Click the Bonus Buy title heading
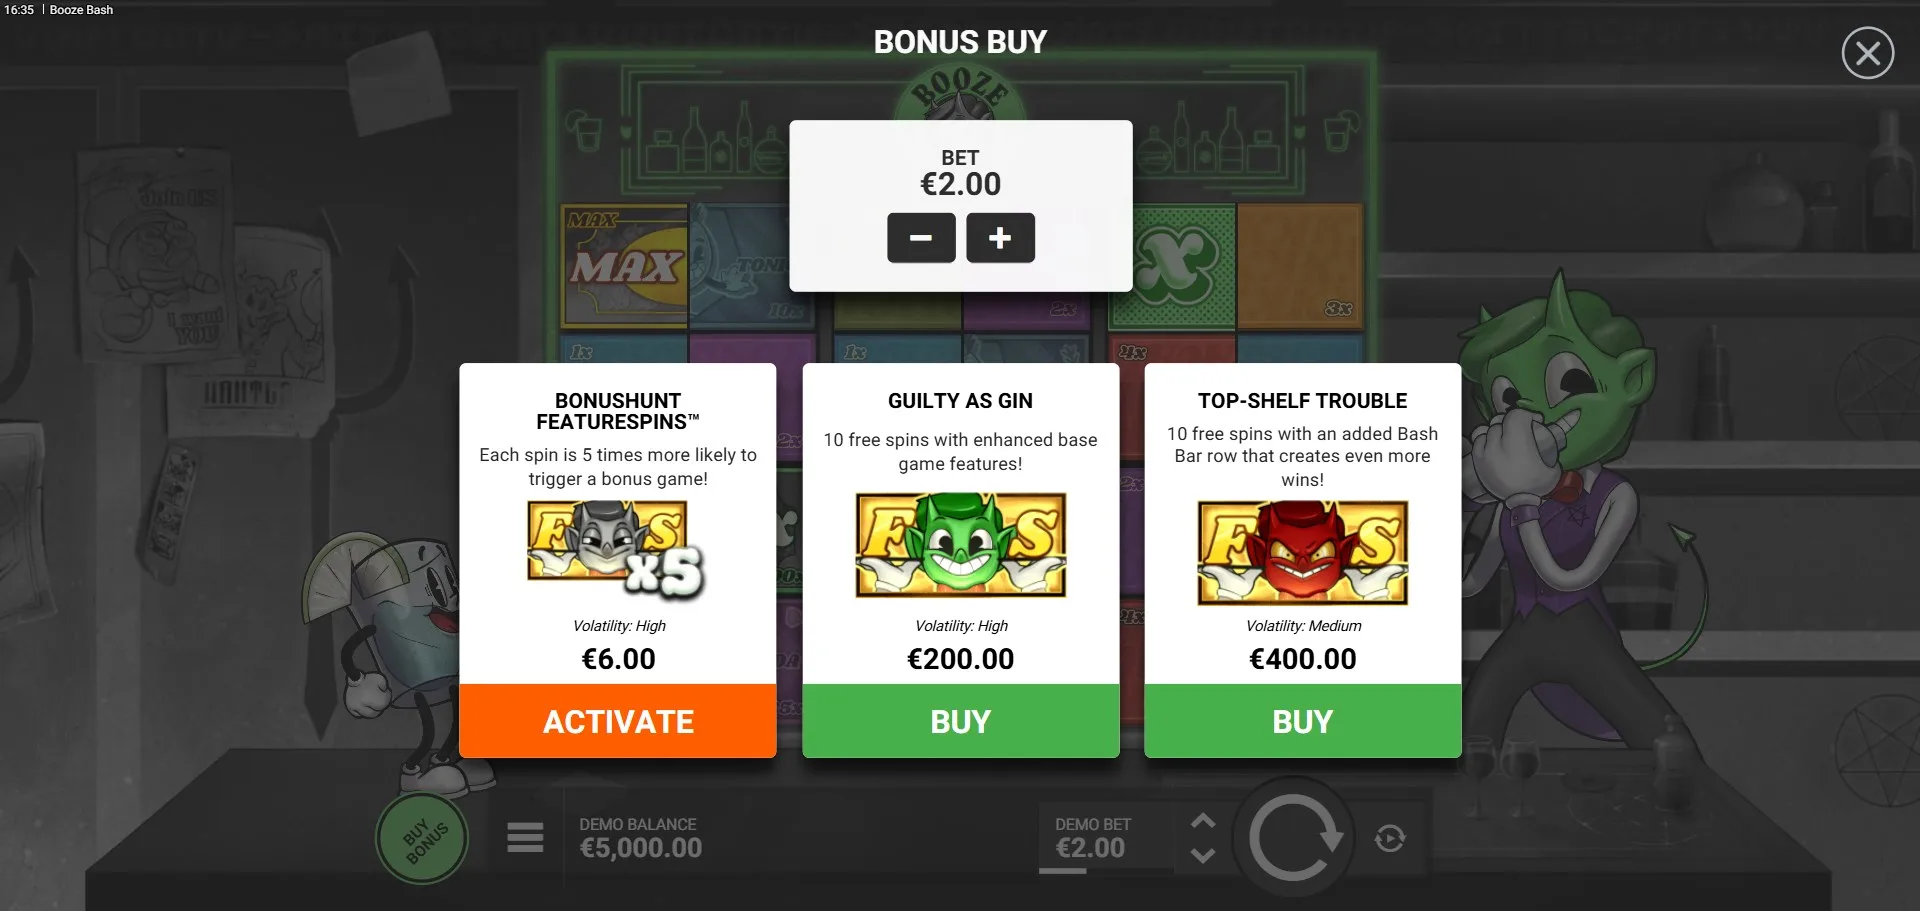This screenshot has height=911, width=1920. pyautogui.click(x=960, y=42)
